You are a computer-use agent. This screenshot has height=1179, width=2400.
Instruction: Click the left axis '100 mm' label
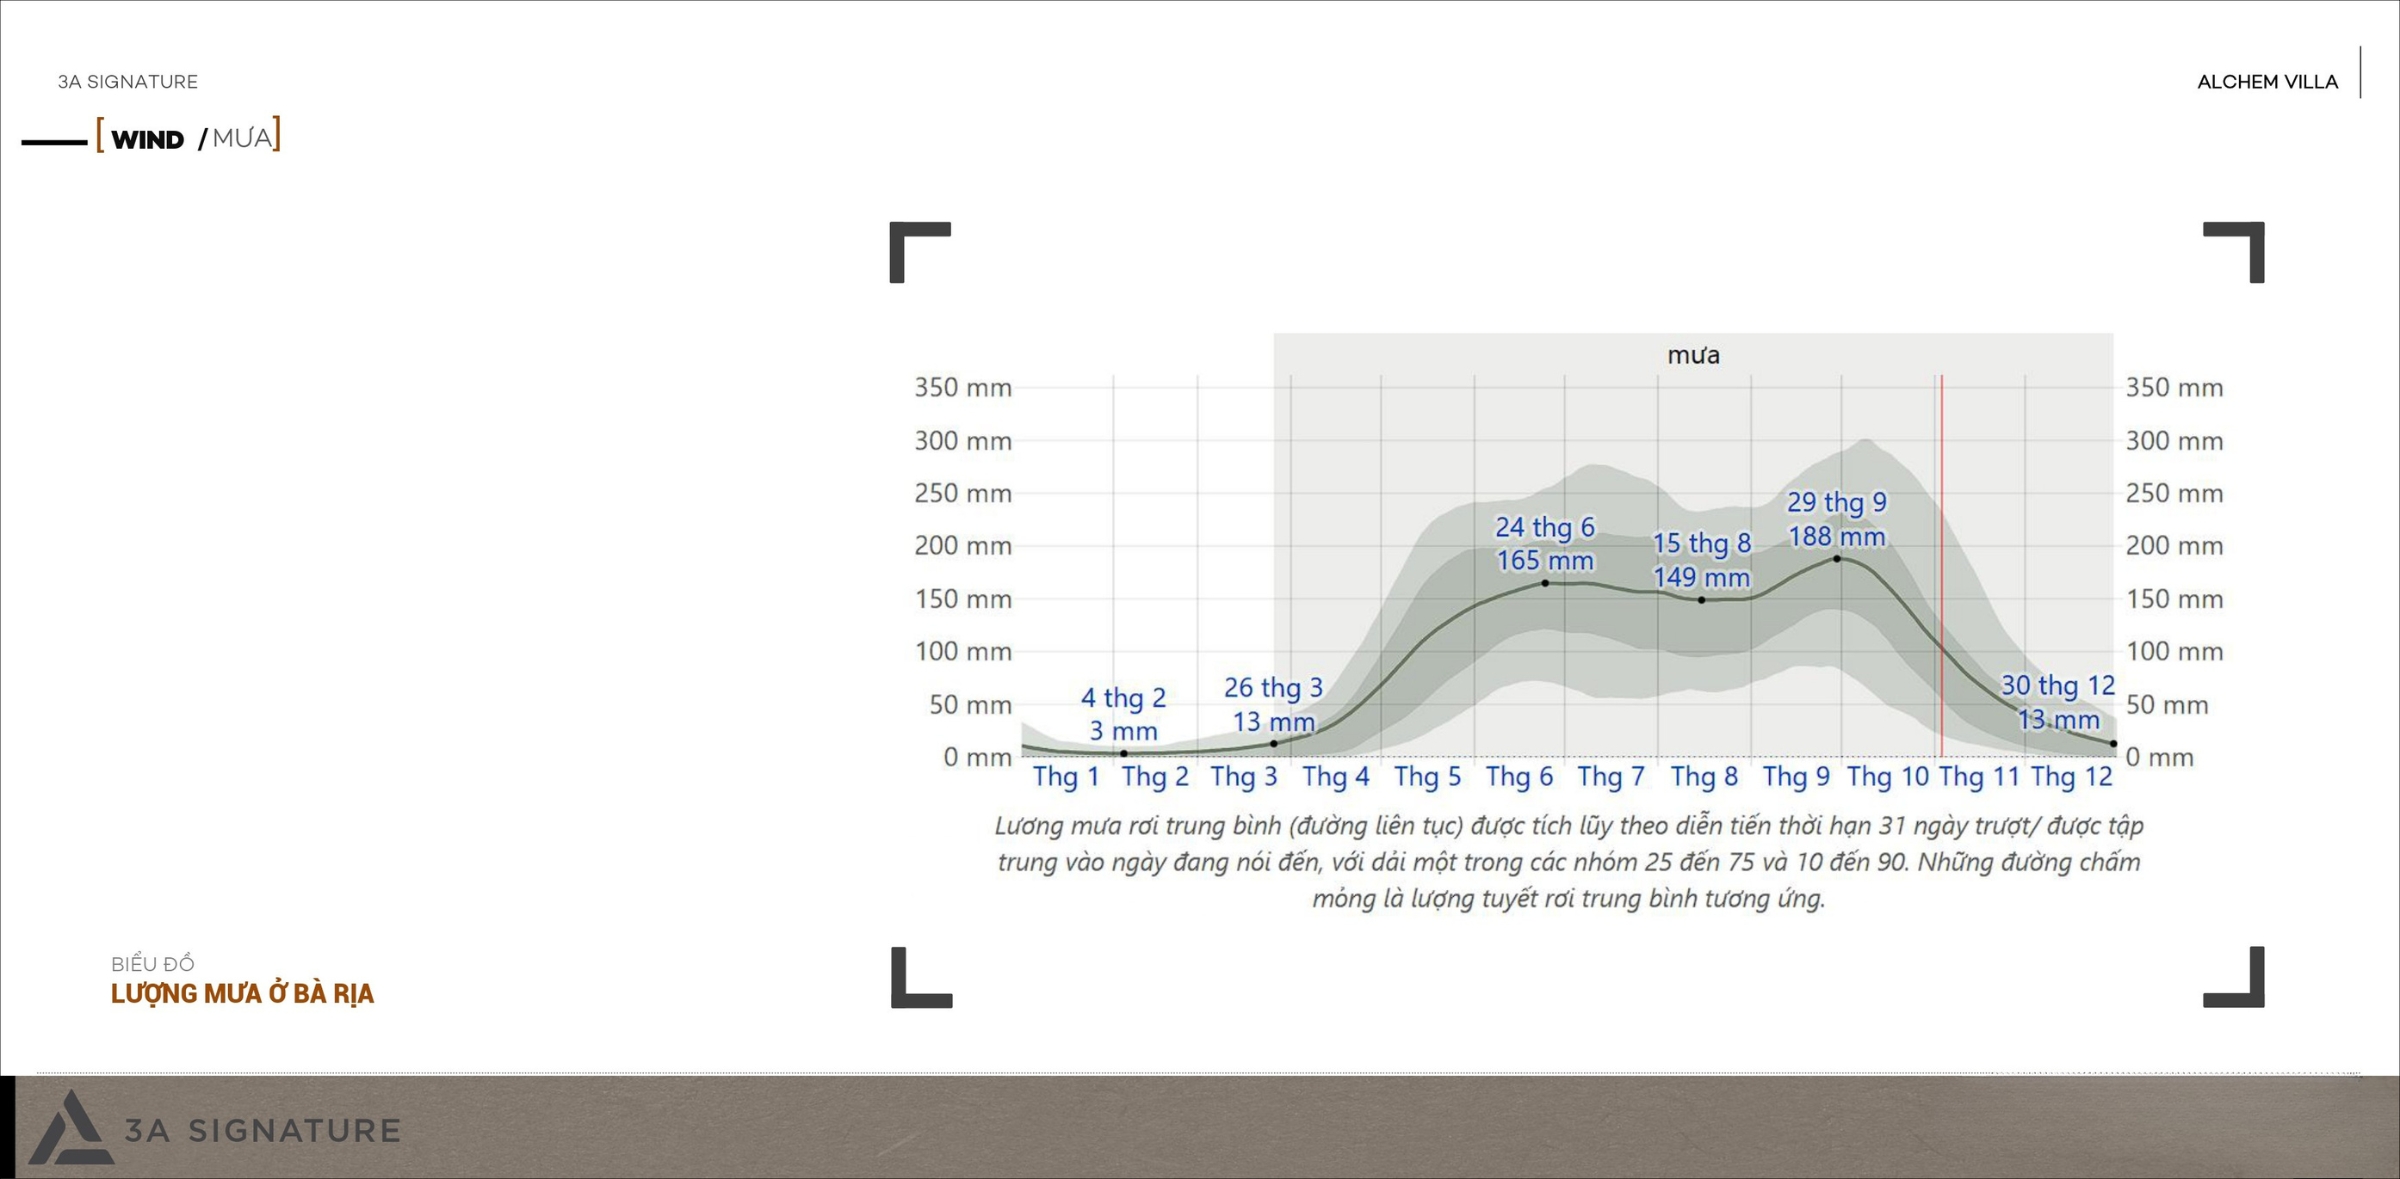click(963, 652)
